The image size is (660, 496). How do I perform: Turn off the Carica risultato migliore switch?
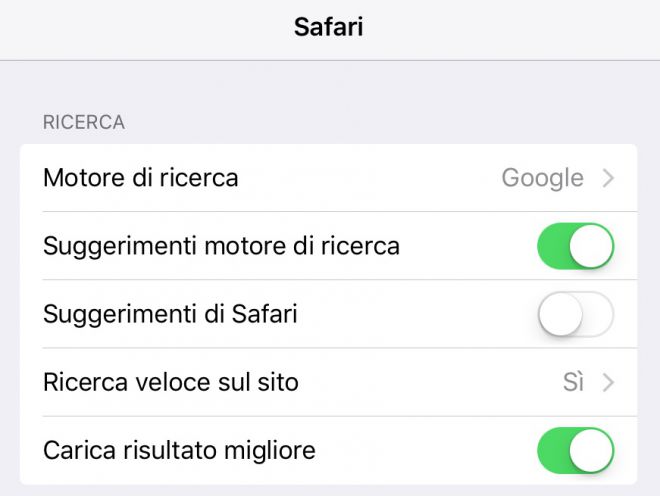pos(575,450)
